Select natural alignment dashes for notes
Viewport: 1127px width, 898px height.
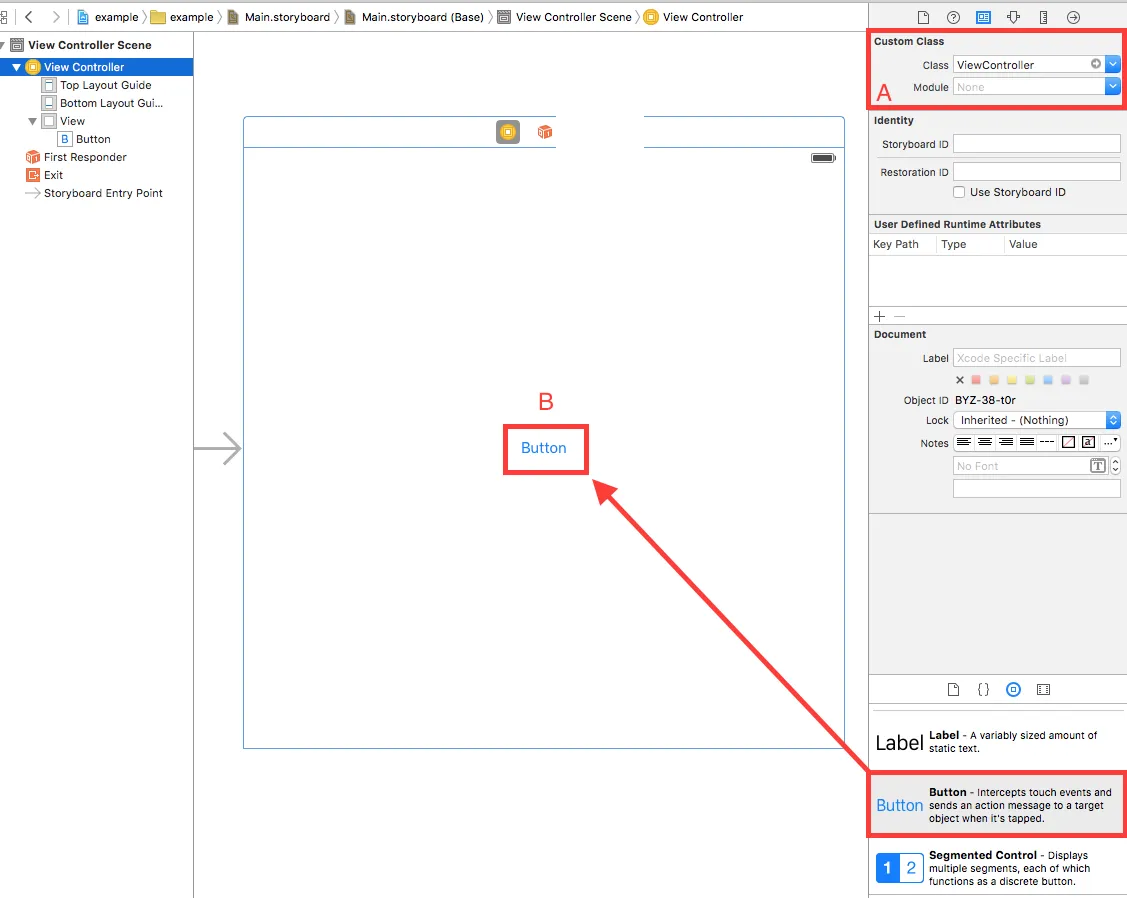(1047, 442)
